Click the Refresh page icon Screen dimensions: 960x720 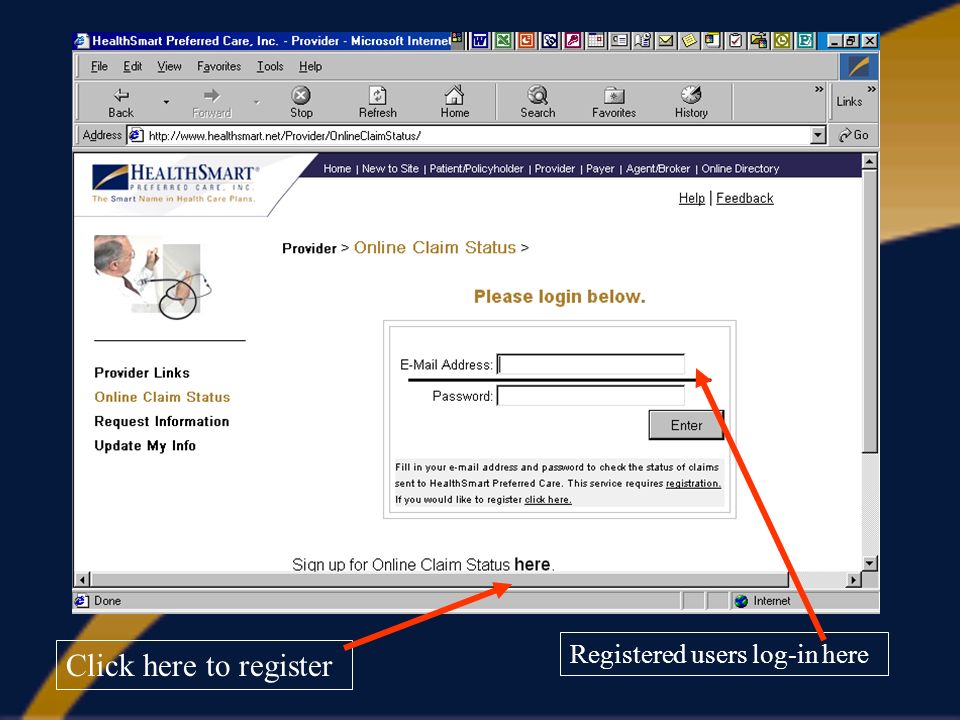(x=377, y=95)
